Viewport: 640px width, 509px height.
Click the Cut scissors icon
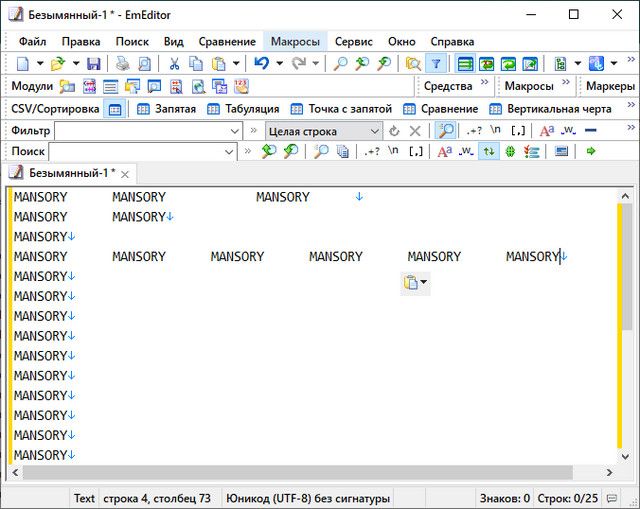[174, 63]
